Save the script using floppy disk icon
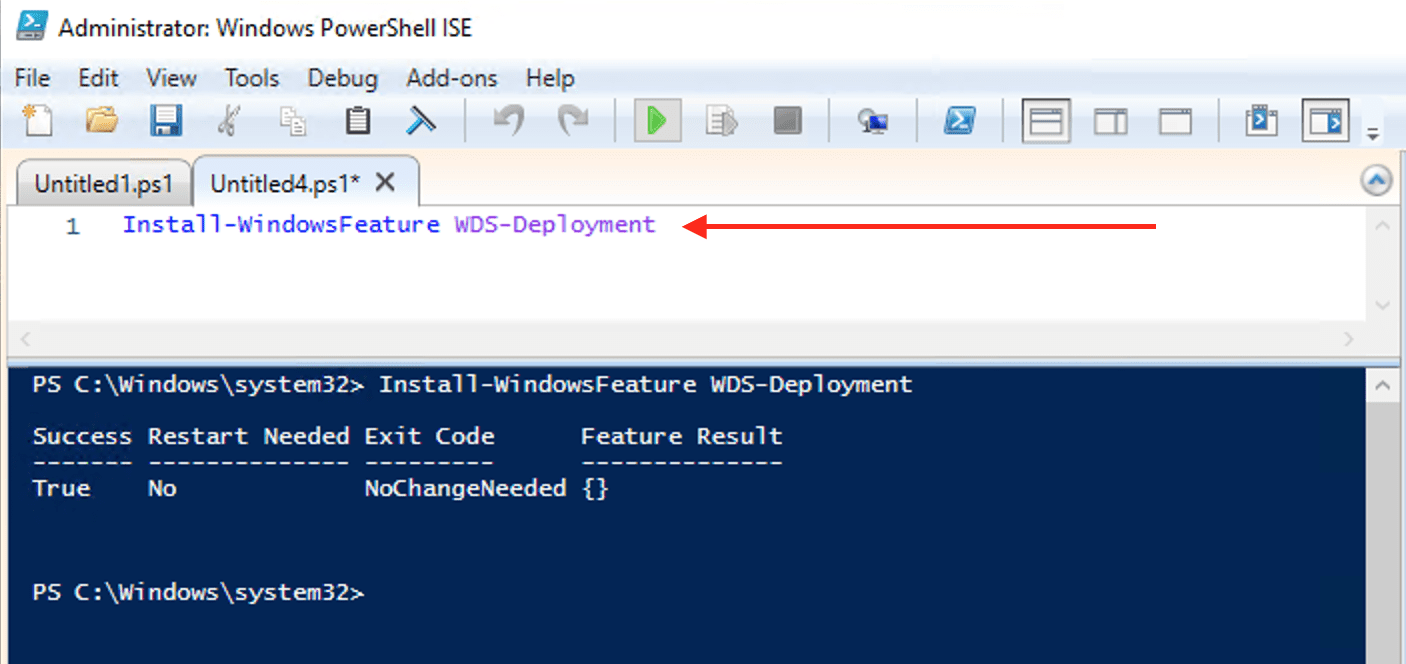 [x=165, y=121]
